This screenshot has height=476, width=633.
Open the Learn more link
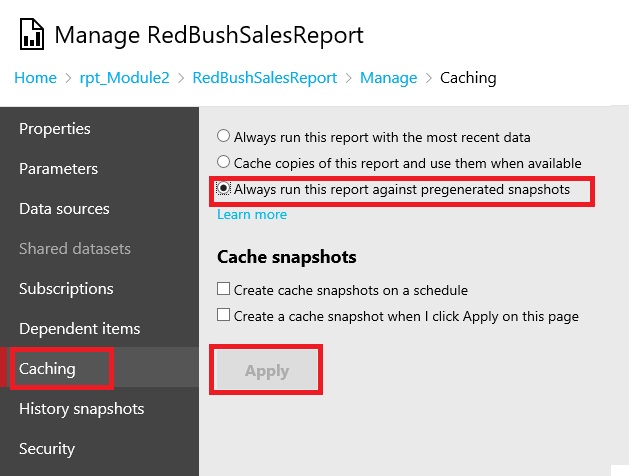[252, 214]
